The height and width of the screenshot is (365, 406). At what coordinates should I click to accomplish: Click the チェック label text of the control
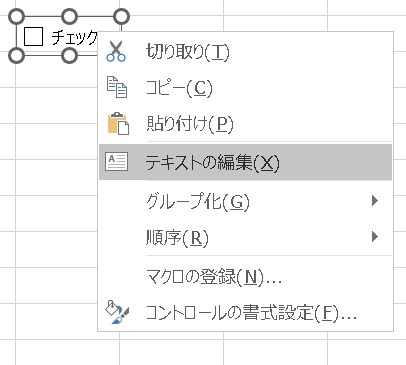point(74,37)
